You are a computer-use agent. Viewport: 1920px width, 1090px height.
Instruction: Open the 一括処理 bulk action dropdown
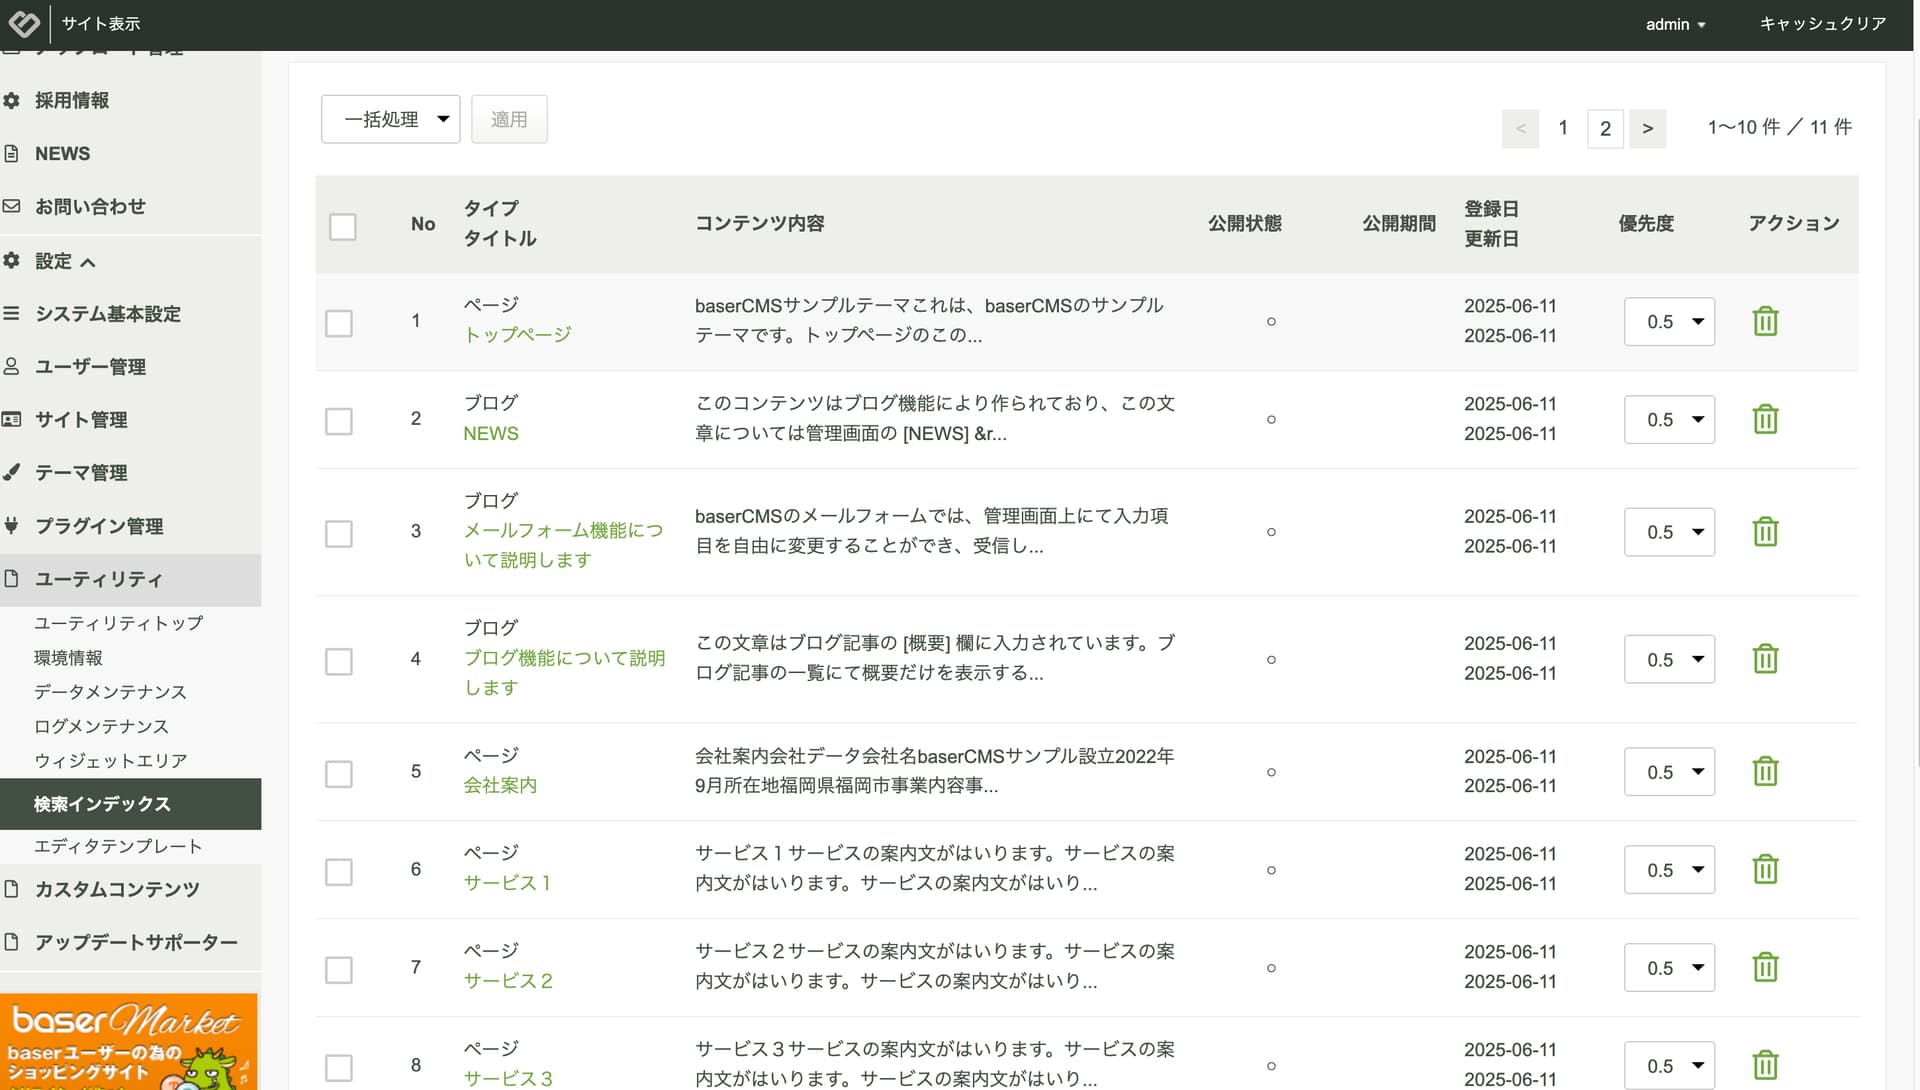click(390, 119)
